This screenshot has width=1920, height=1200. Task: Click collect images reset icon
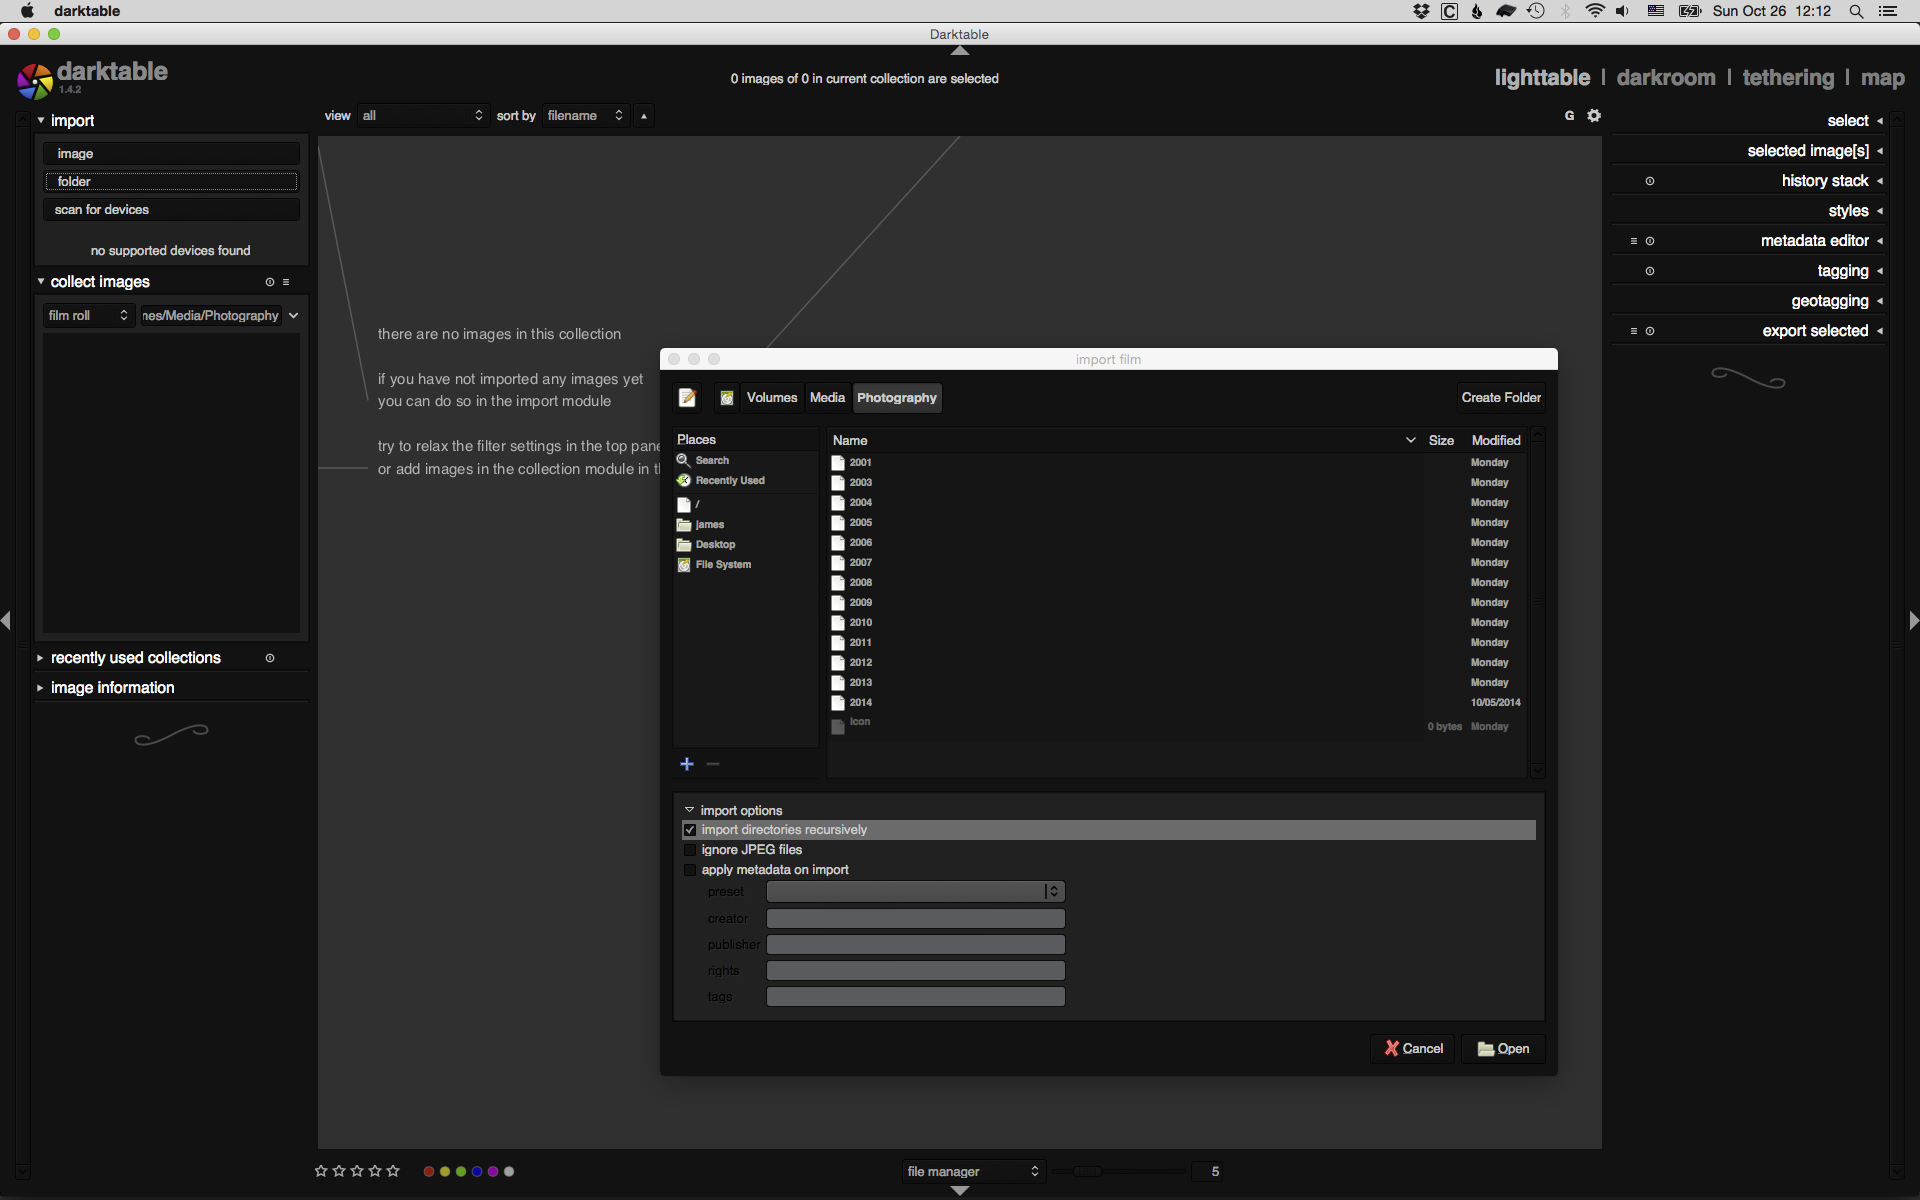(270, 282)
